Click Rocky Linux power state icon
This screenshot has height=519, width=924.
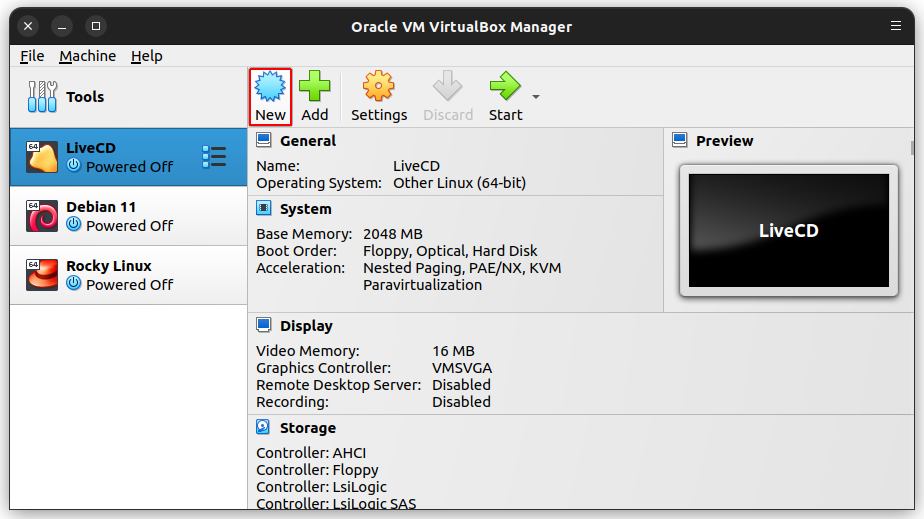pos(74,283)
